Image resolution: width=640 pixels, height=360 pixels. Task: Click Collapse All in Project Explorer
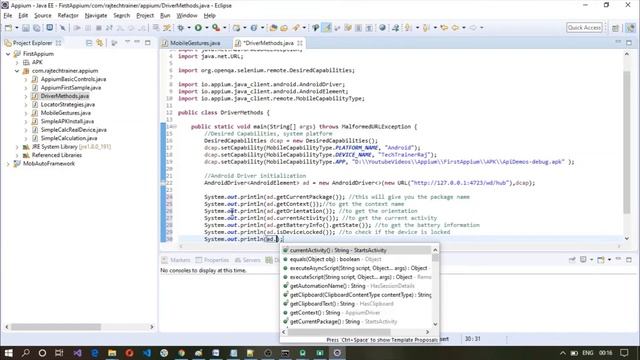pyautogui.click(x=89, y=43)
